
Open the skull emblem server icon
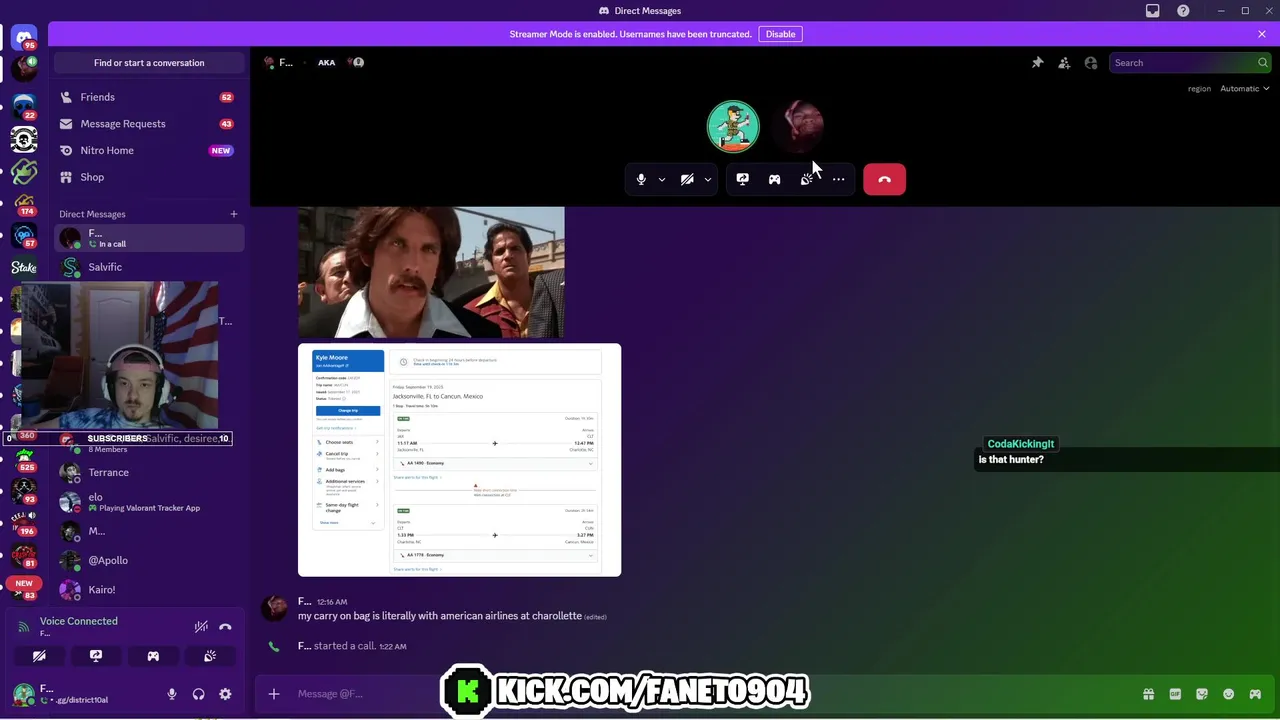pyautogui.click(x=24, y=139)
